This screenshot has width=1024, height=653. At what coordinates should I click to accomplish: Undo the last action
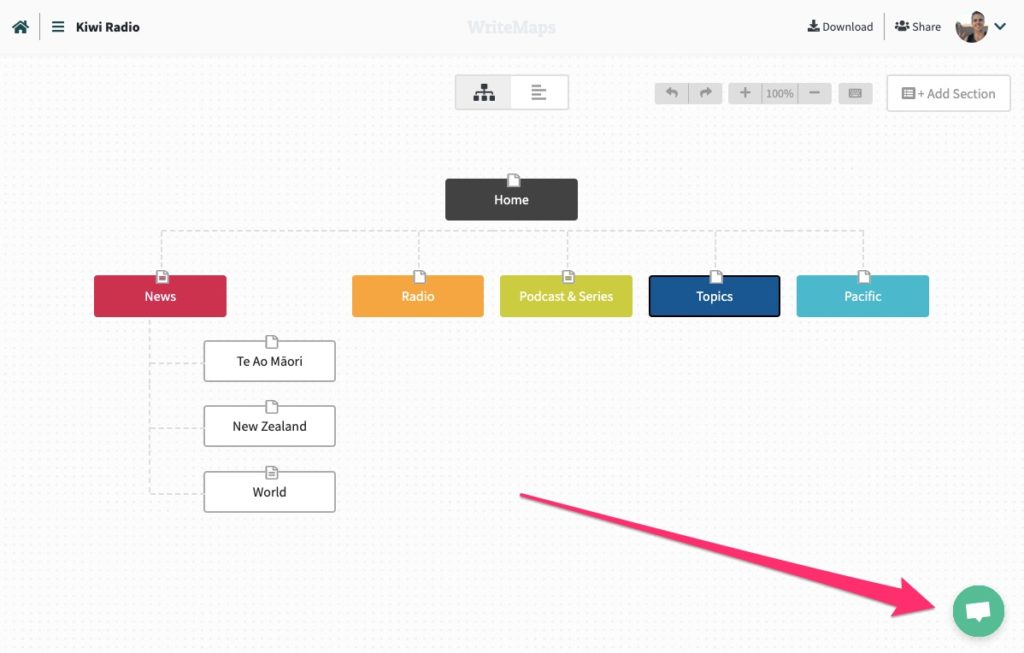pyautogui.click(x=671, y=93)
